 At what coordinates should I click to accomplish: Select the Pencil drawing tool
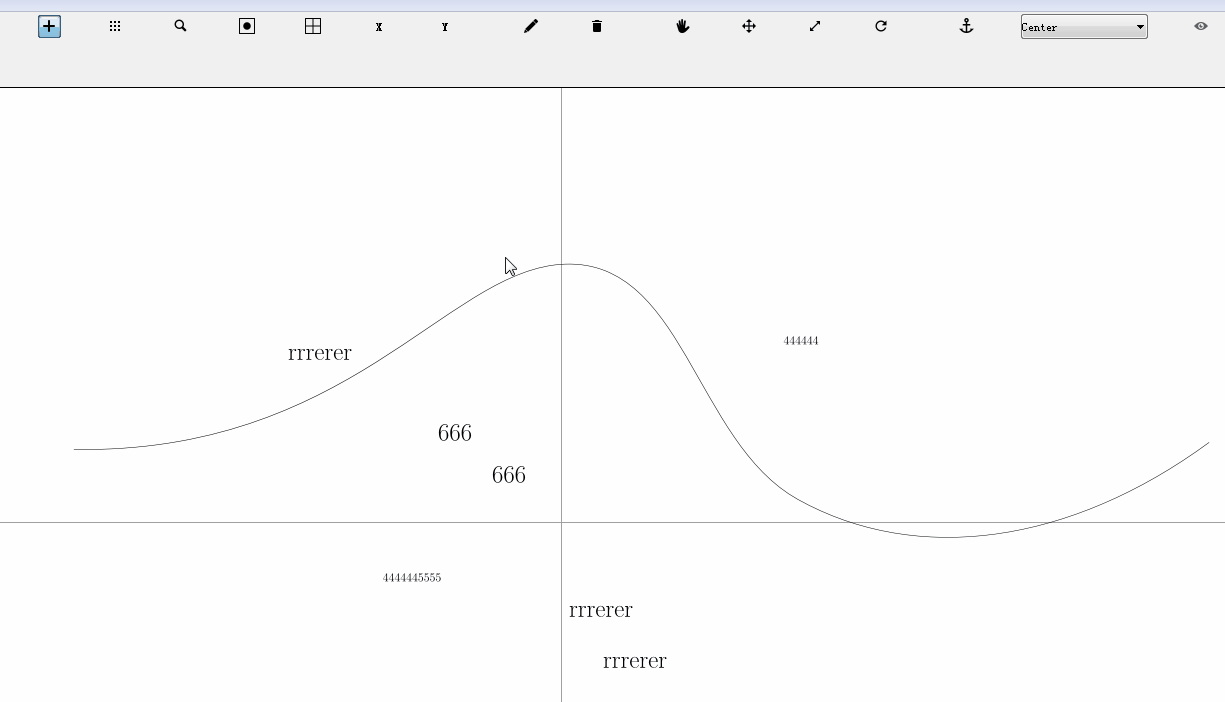[x=531, y=26]
